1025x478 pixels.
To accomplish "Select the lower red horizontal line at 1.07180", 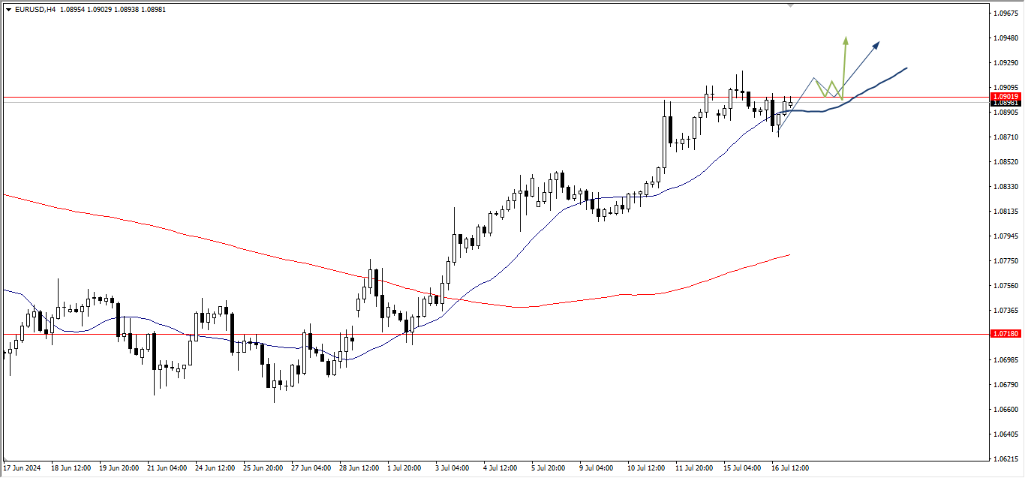I will click(x=600, y=334).
